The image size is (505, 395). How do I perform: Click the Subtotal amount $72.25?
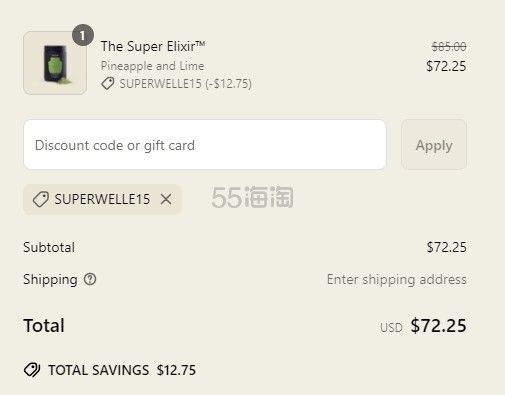point(446,247)
